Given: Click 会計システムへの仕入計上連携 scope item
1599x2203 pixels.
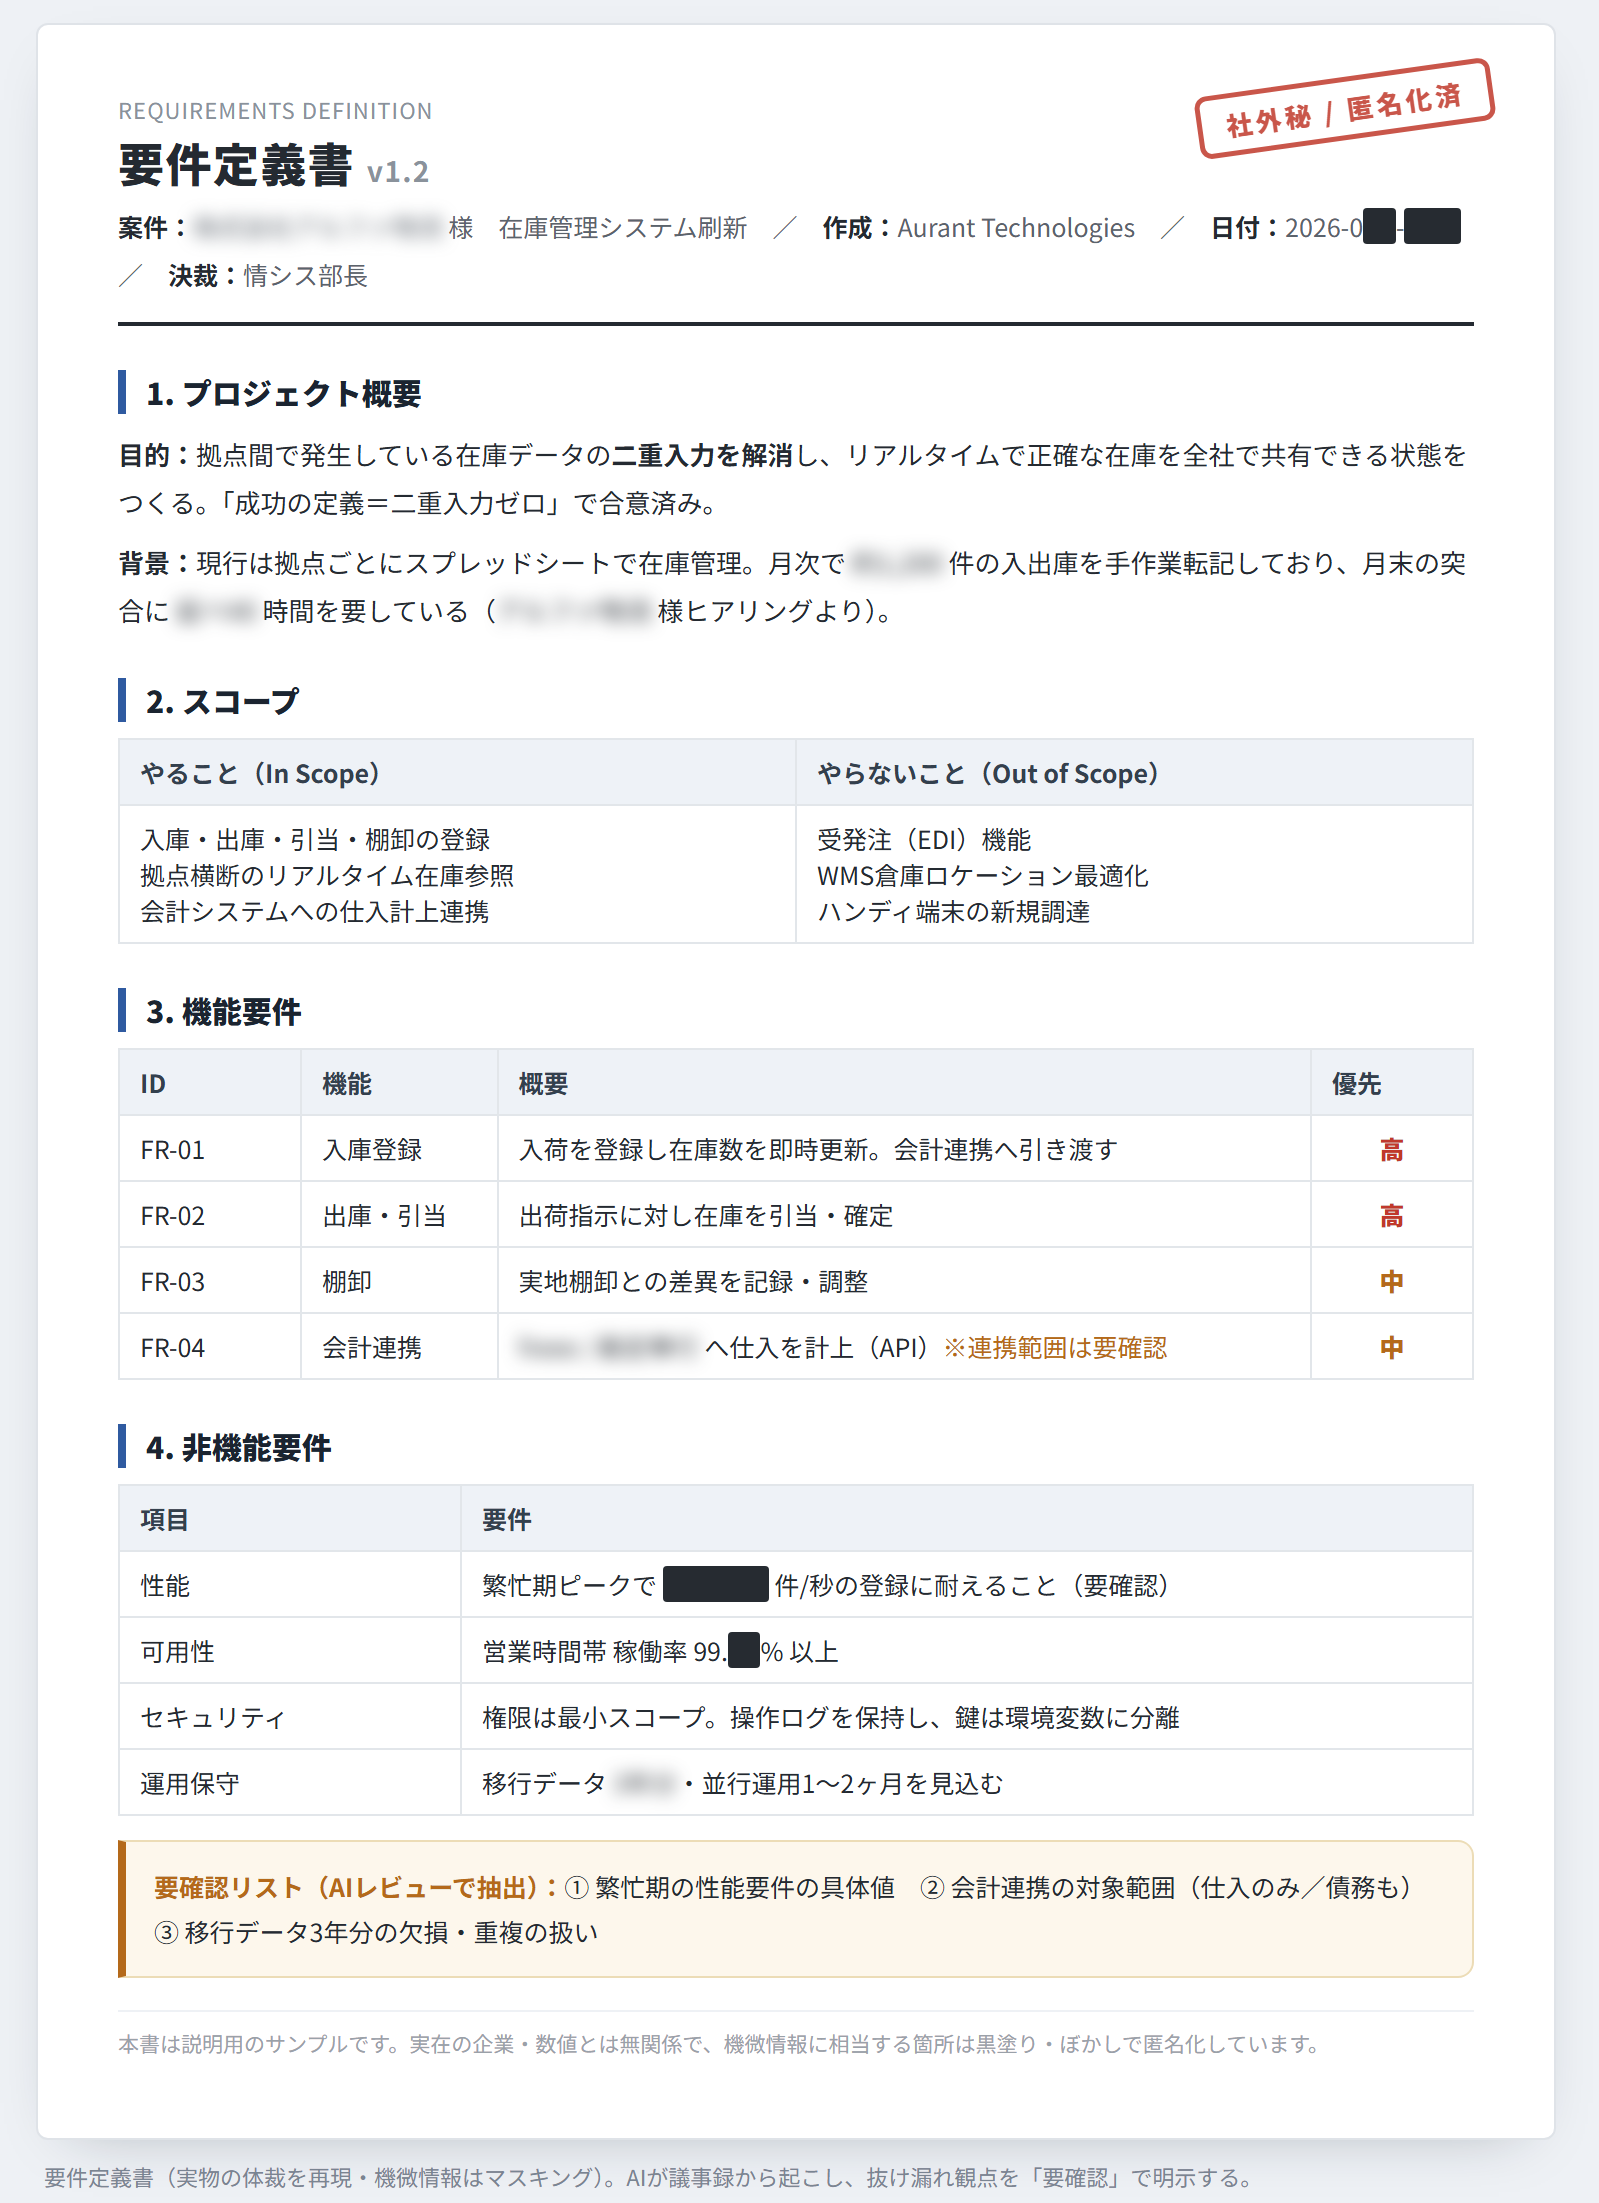Looking at the screenshot, I should (315, 912).
